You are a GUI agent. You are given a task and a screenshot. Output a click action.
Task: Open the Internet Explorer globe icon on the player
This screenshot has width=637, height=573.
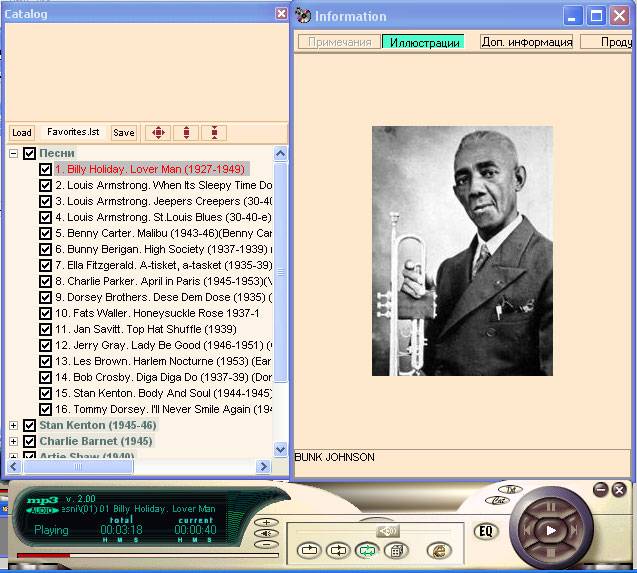point(439,551)
